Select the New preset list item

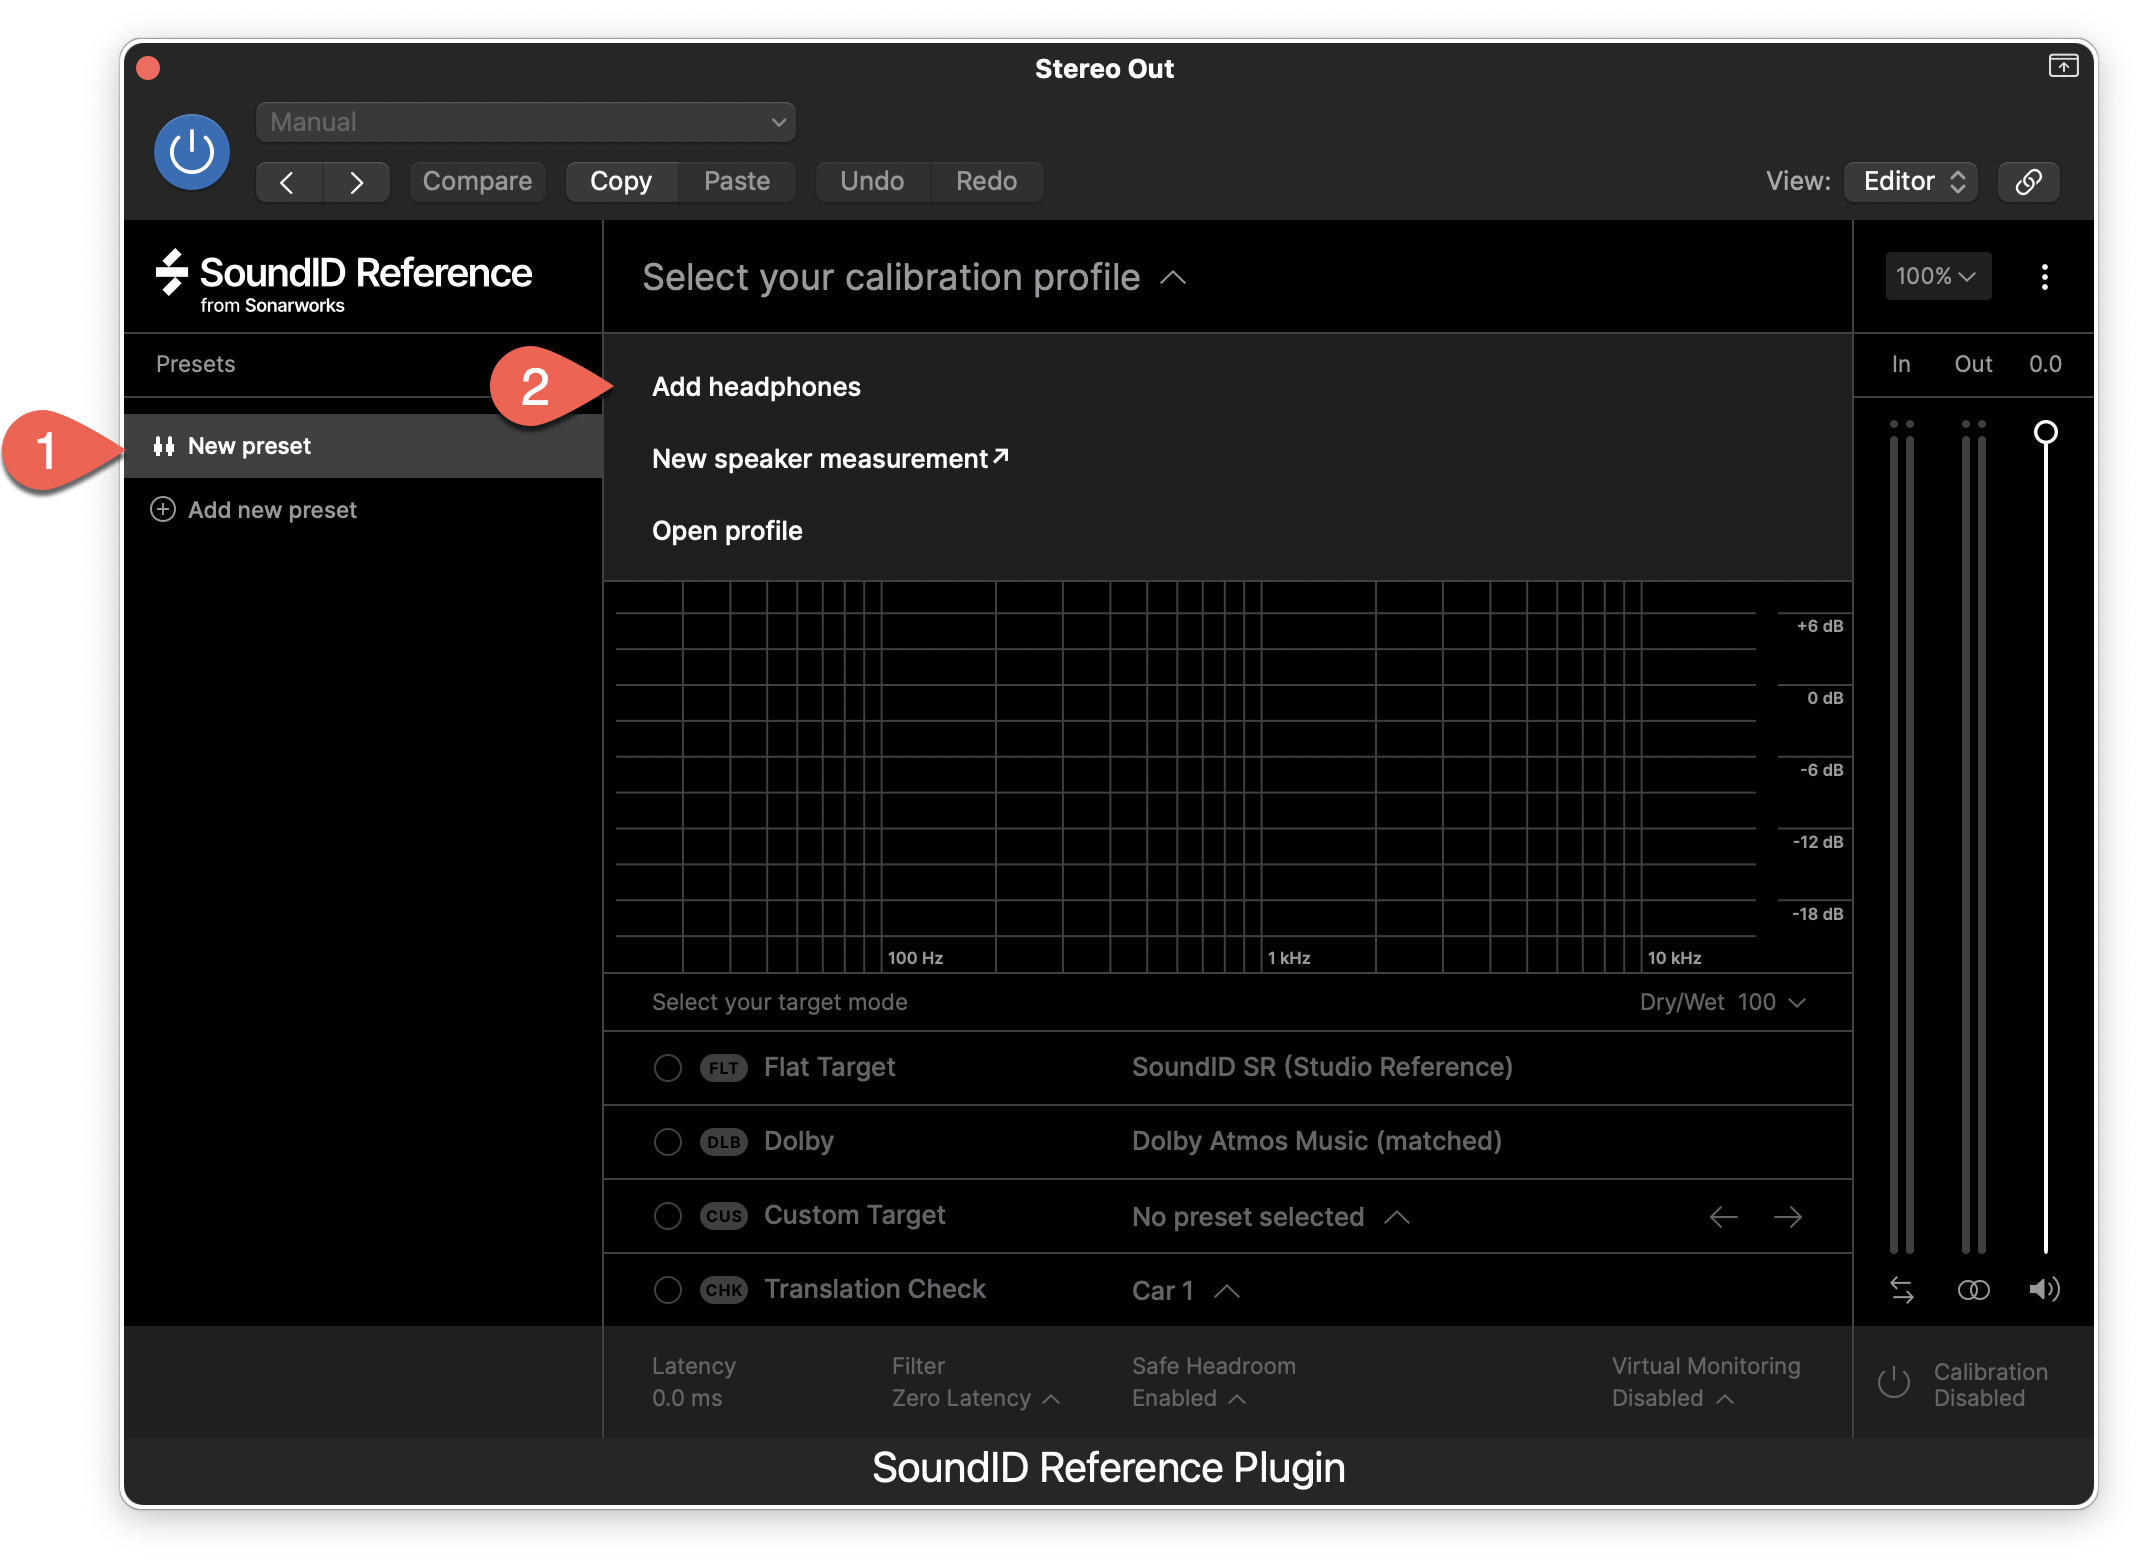click(x=250, y=446)
